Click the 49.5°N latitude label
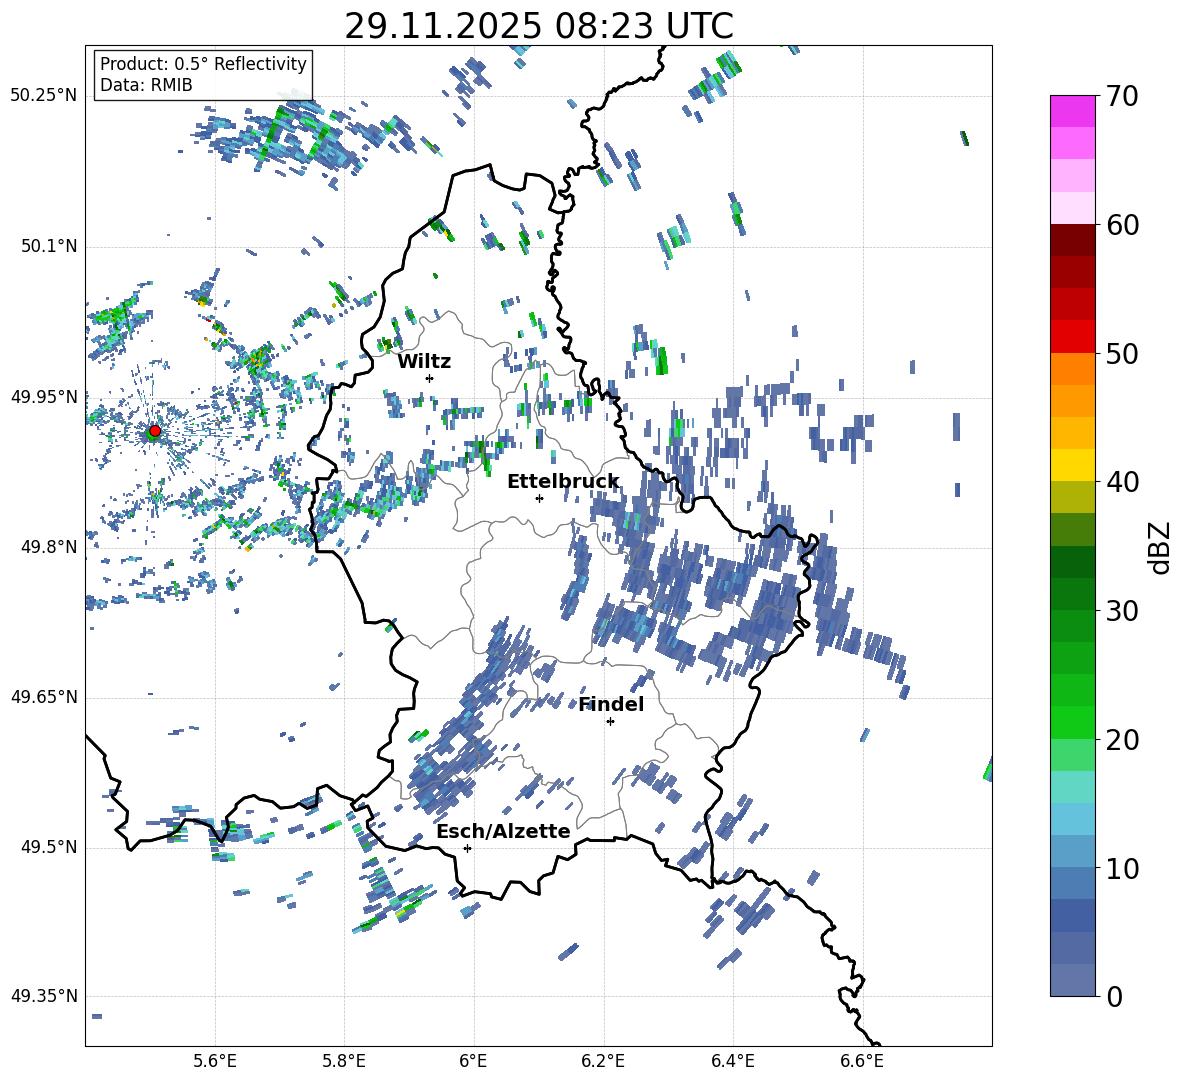The image size is (1184, 1081). 48,847
